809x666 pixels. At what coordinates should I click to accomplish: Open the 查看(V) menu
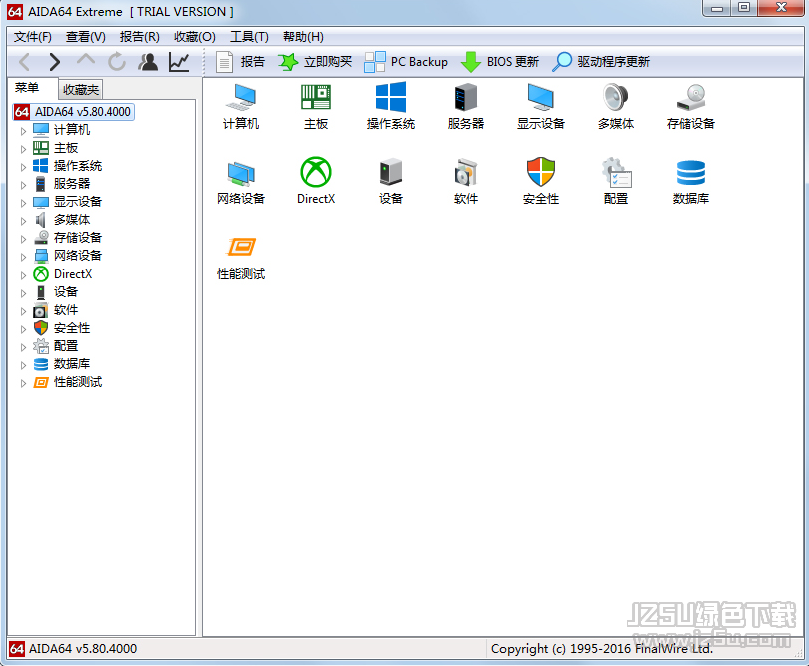point(86,37)
